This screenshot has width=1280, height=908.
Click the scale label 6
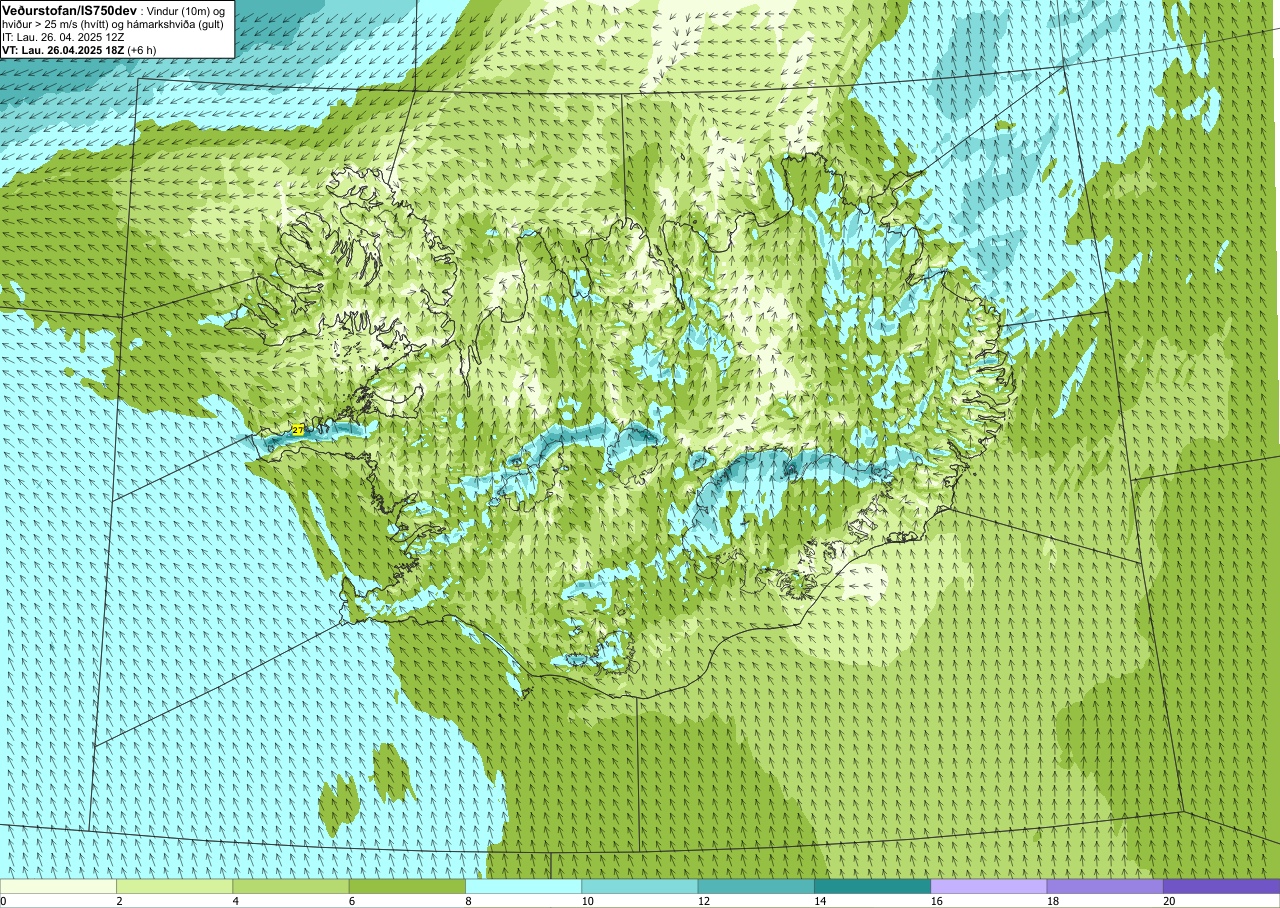[x=350, y=901]
